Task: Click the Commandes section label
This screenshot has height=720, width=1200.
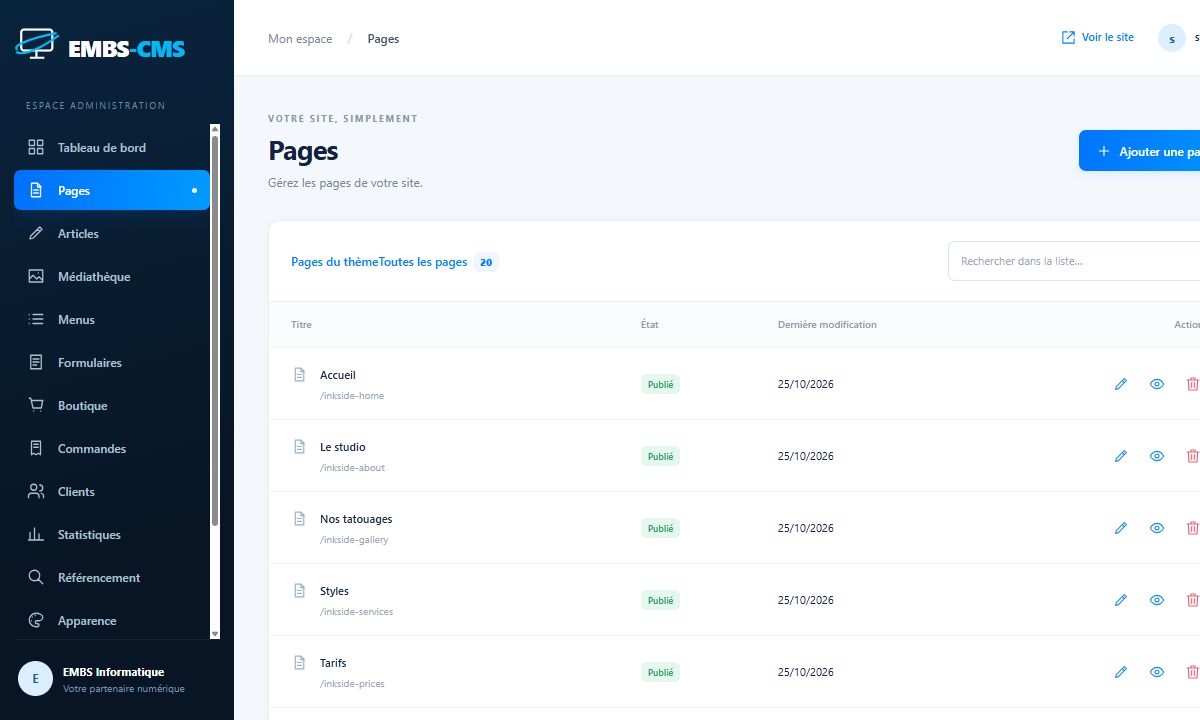Action: [x=92, y=448]
